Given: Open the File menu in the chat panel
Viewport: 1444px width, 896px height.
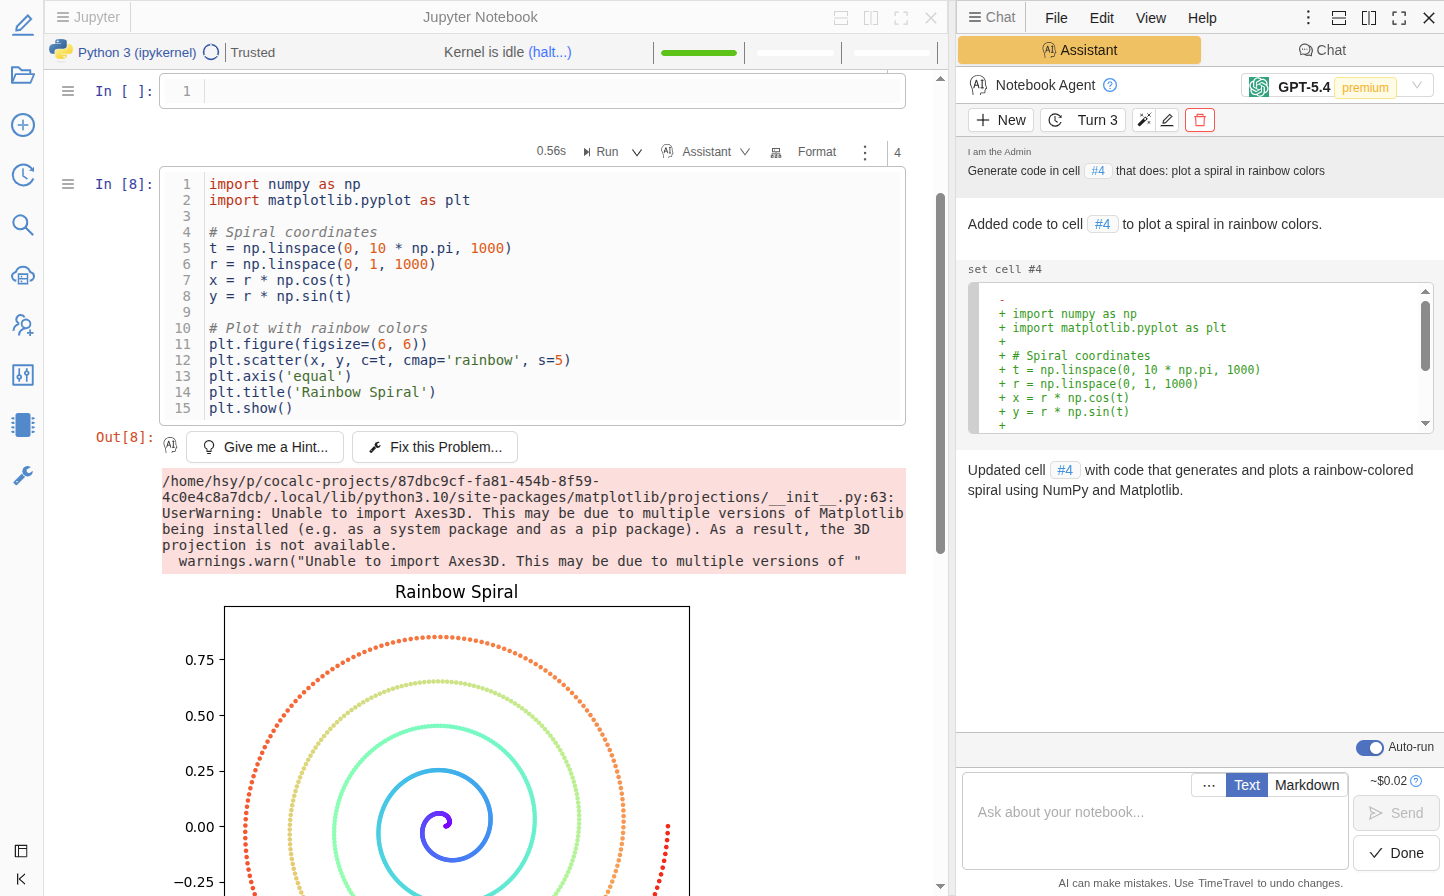Looking at the screenshot, I should click(x=1055, y=17).
